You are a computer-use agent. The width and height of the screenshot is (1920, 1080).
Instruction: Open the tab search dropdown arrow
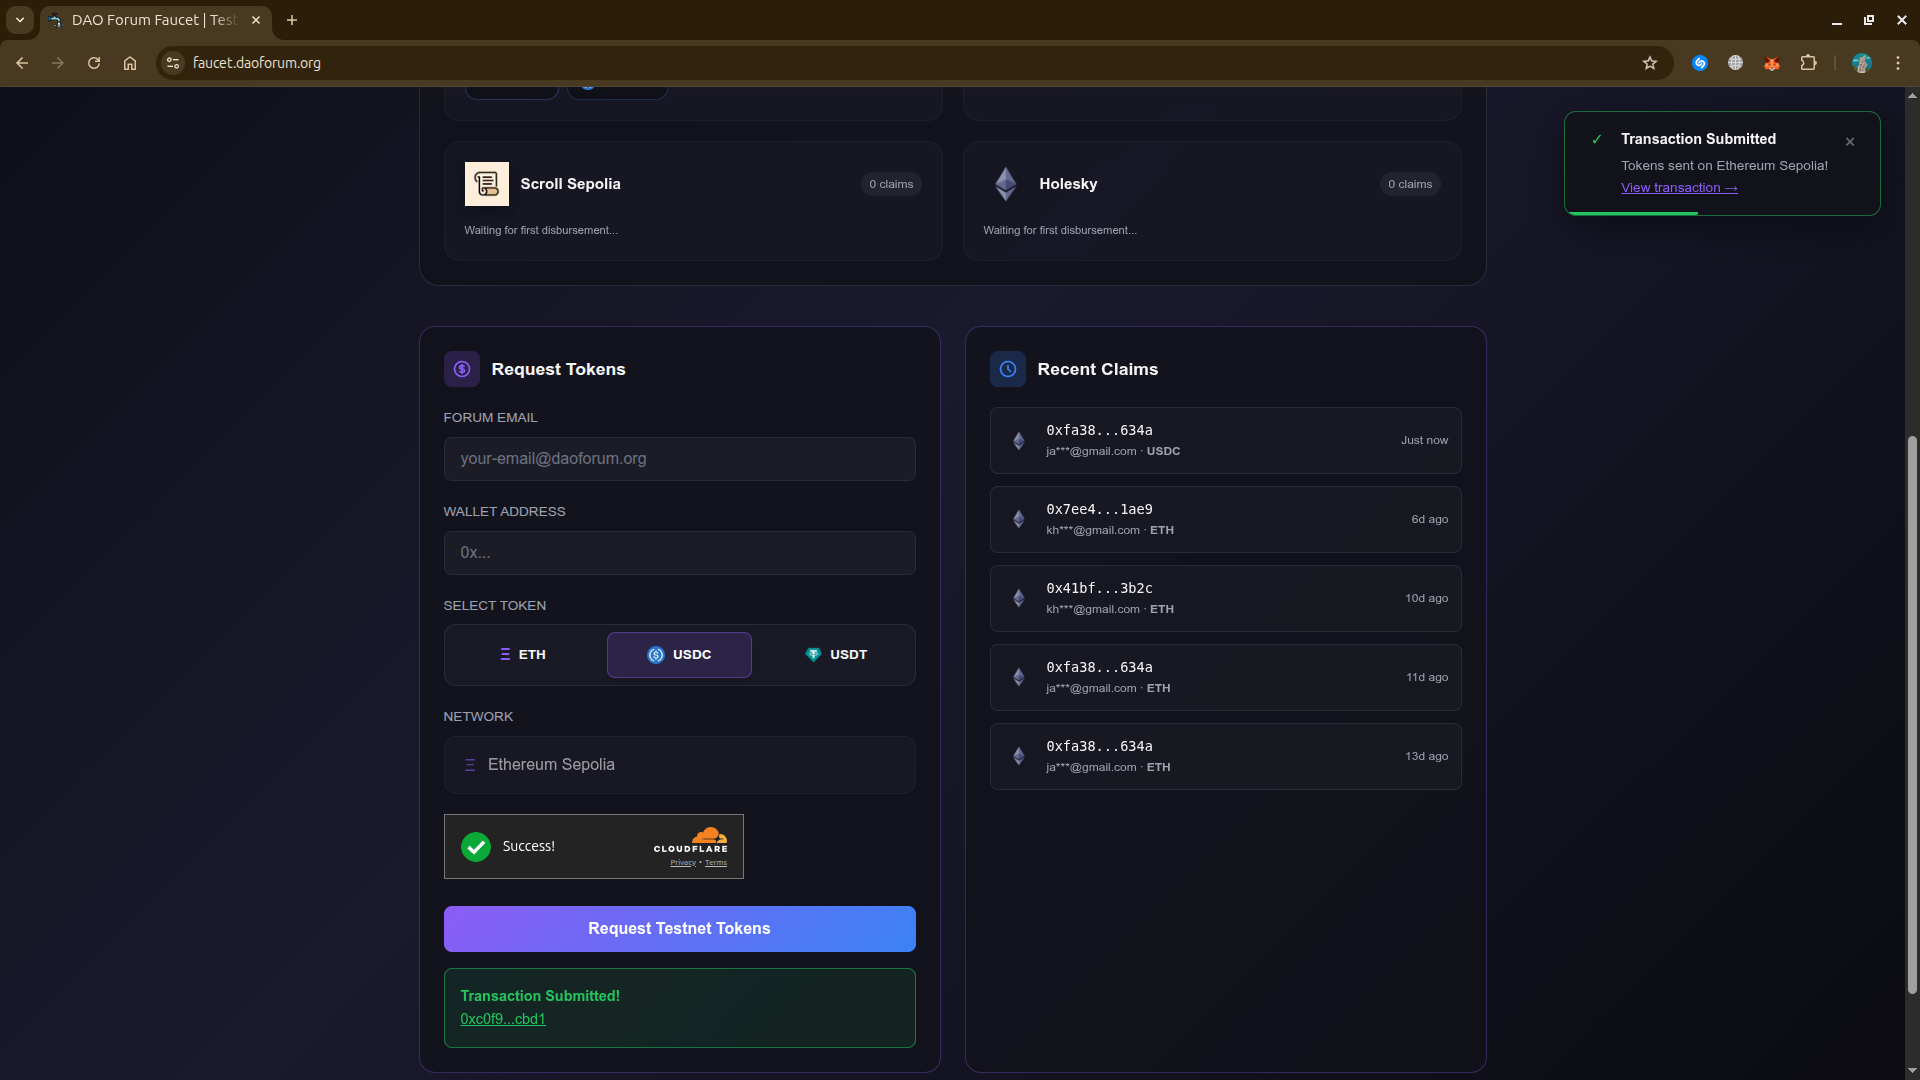click(x=19, y=20)
